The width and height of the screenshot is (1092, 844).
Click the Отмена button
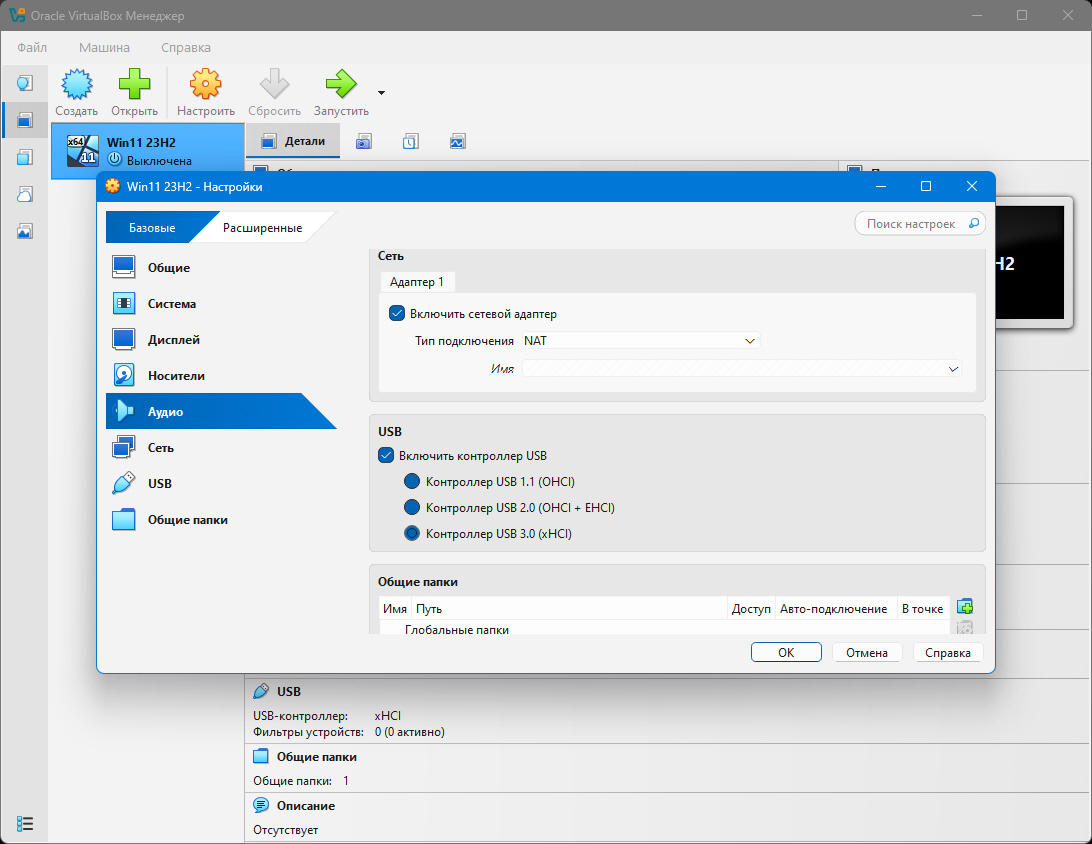(866, 652)
